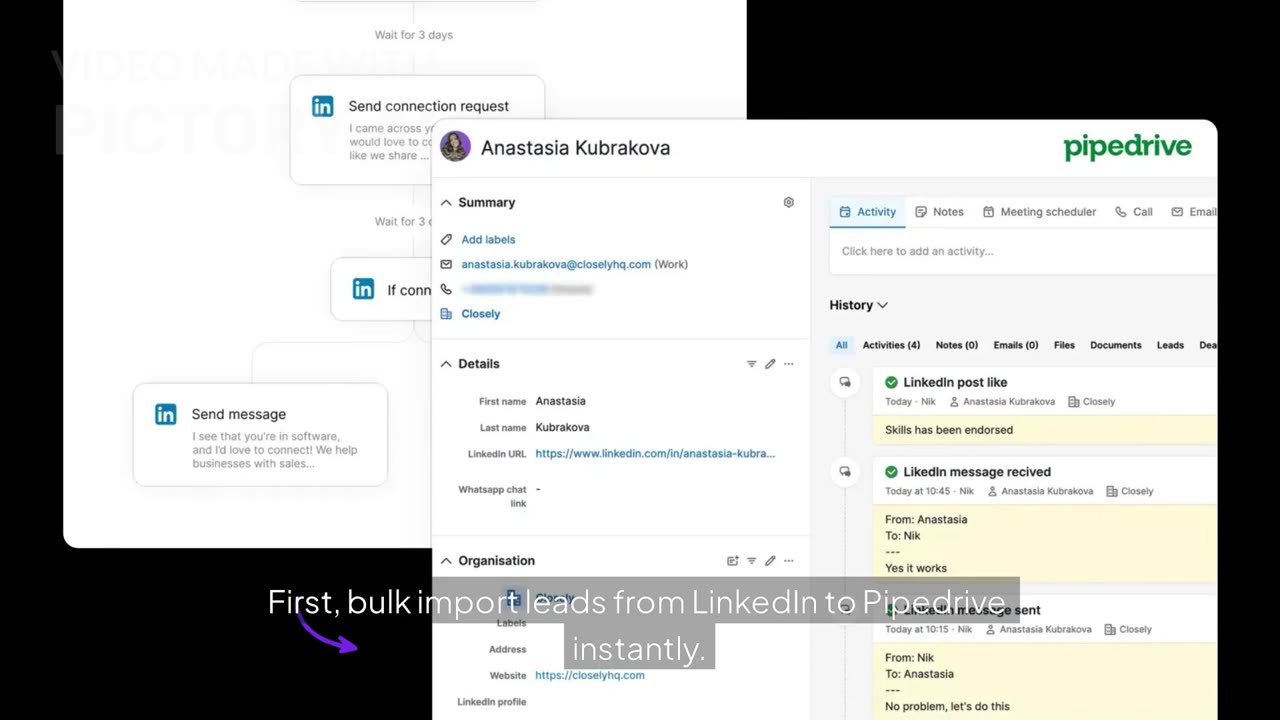1280x720 pixels.
Task: Click the 'Yes it works' message text
Action: 916,568
